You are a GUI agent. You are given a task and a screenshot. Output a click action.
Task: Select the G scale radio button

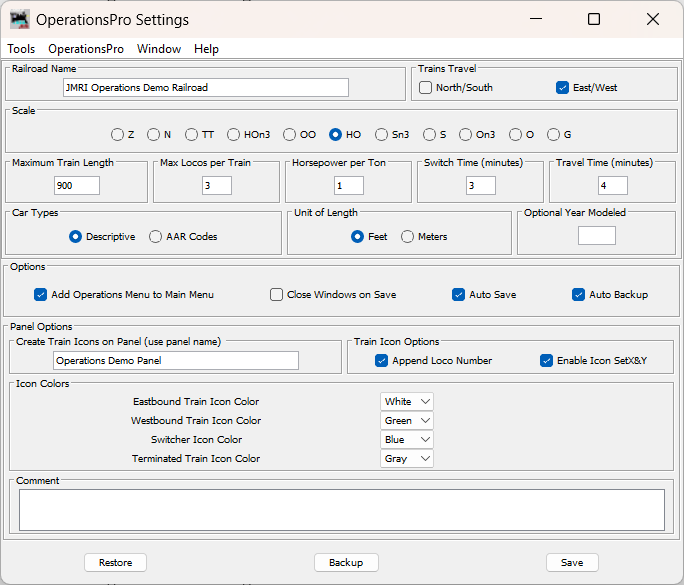click(553, 134)
